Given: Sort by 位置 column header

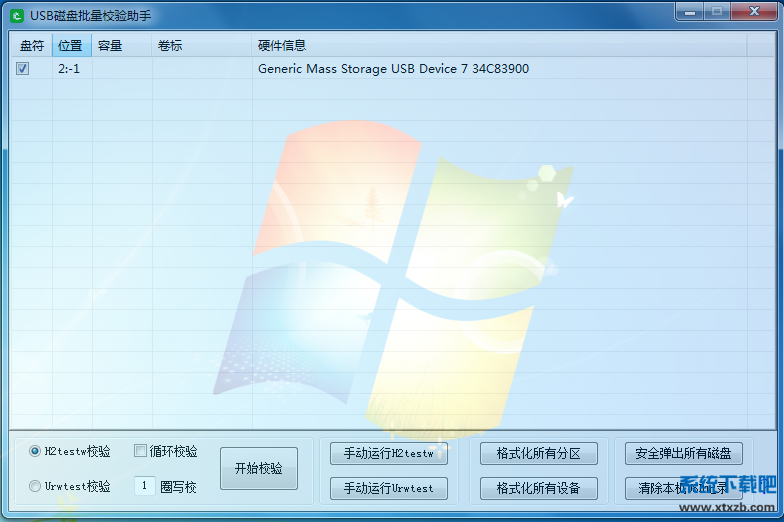Looking at the screenshot, I should [72, 46].
